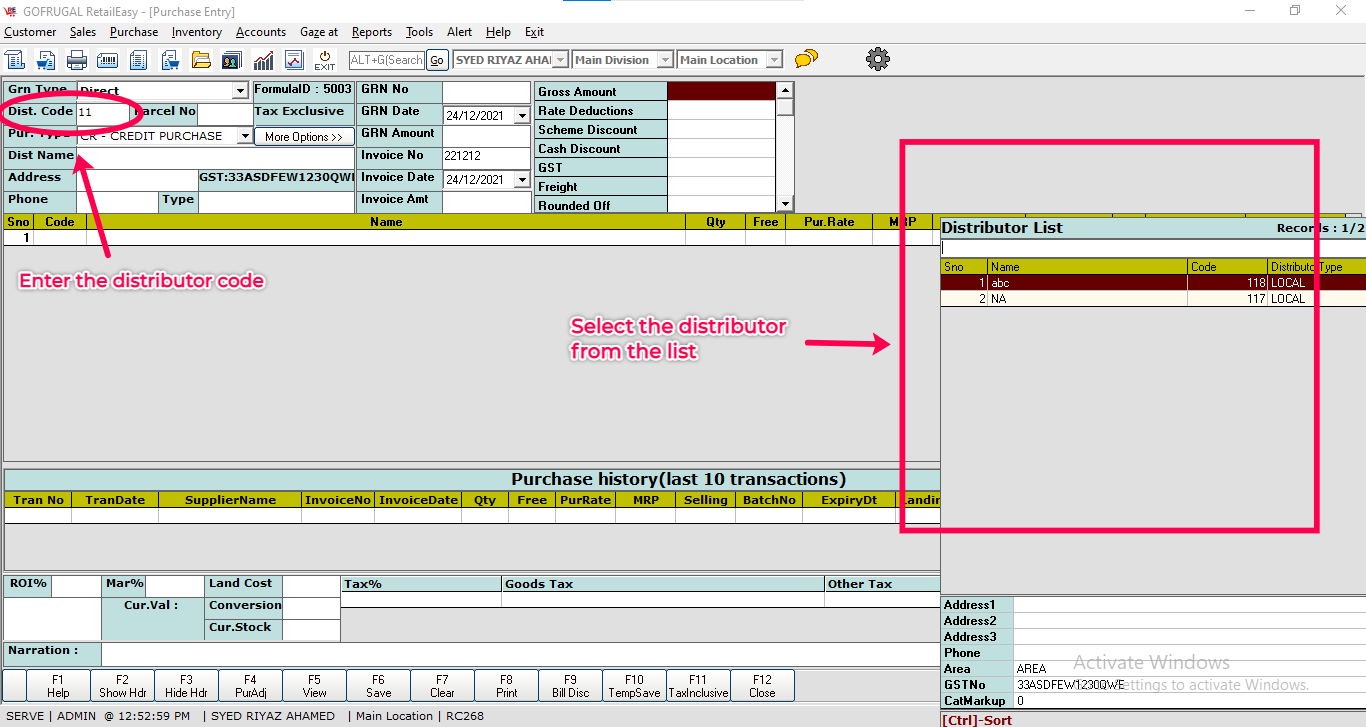
Task: Click the F12 Close button
Action: [762, 685]
